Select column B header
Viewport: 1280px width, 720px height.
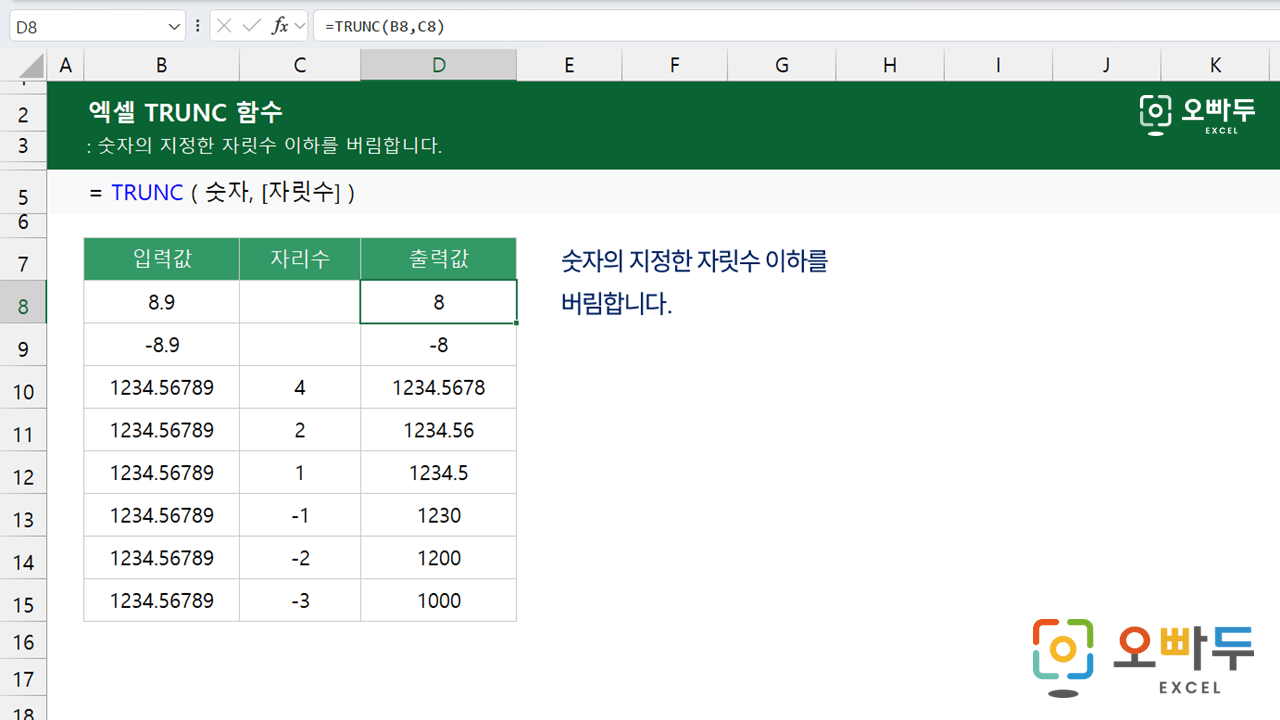161,66
